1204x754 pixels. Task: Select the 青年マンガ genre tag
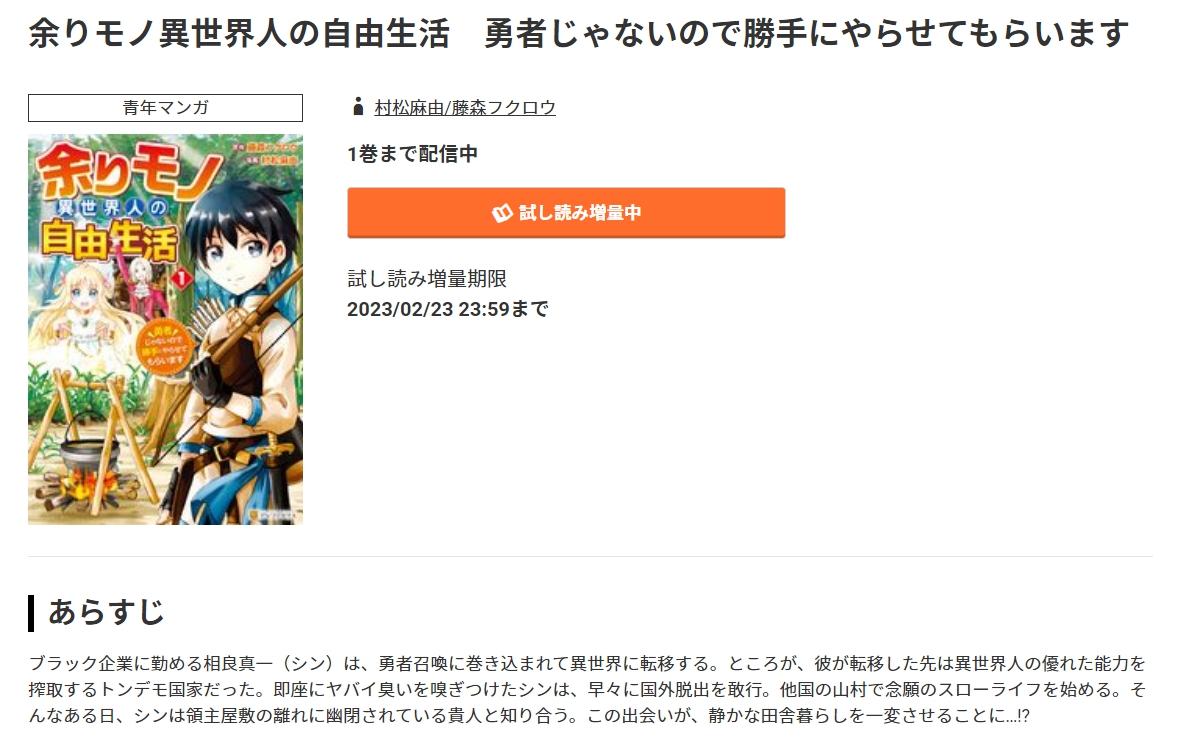tap(165, 108)
